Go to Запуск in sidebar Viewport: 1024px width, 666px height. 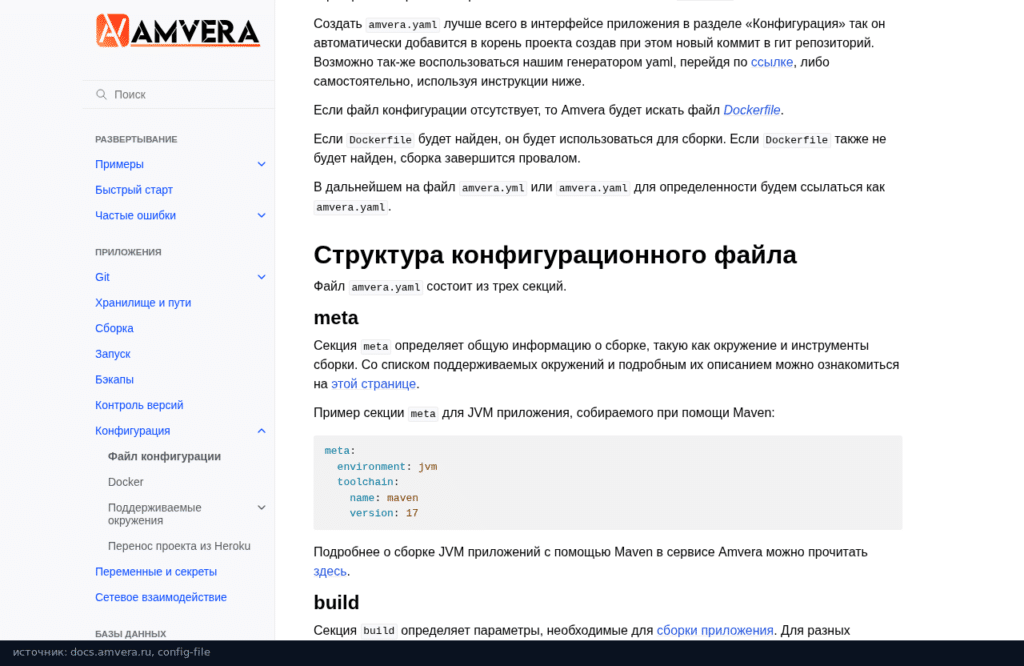[113, 354]
